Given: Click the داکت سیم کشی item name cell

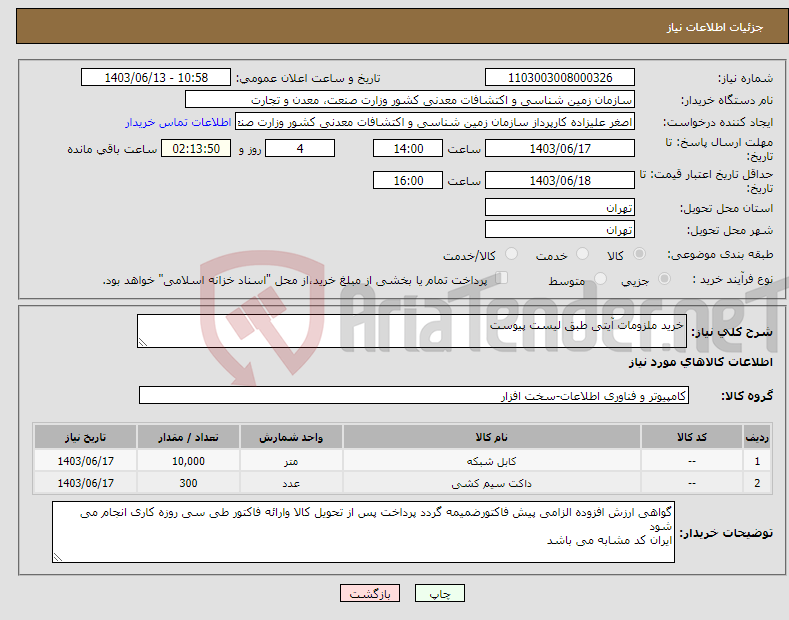Looking at the screenshot, I should coord(492,483).
